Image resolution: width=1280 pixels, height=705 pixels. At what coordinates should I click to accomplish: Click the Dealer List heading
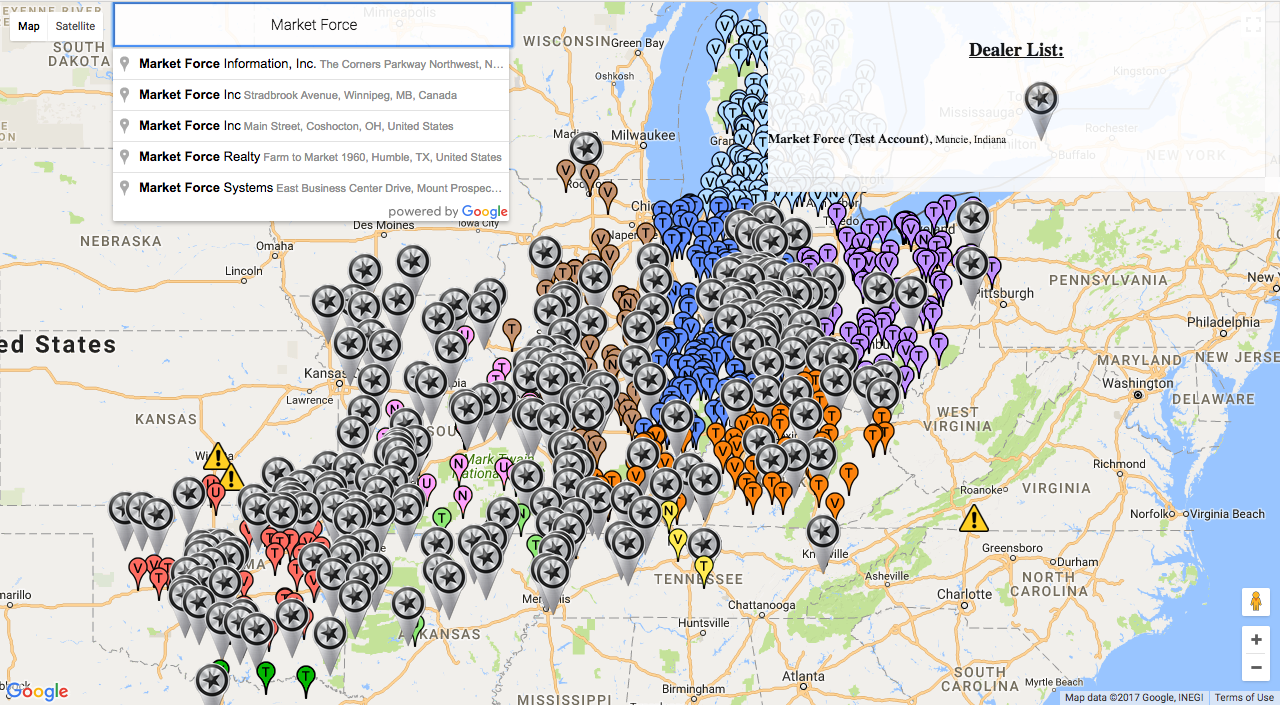point(1016,50)
